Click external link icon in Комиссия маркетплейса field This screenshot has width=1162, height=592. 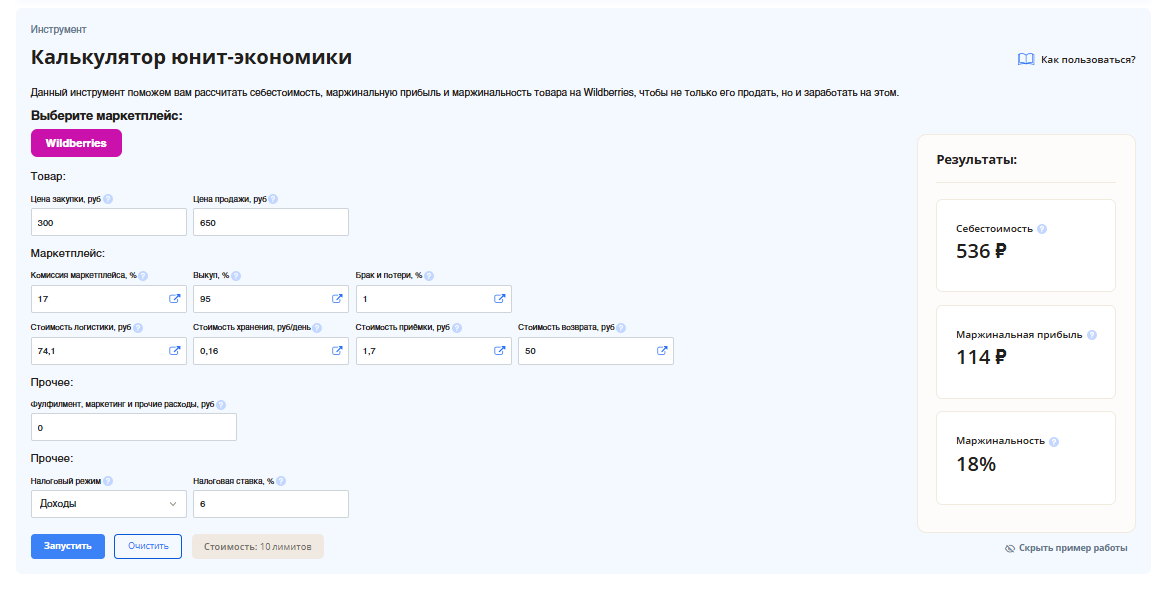click(x=174, y=299)
